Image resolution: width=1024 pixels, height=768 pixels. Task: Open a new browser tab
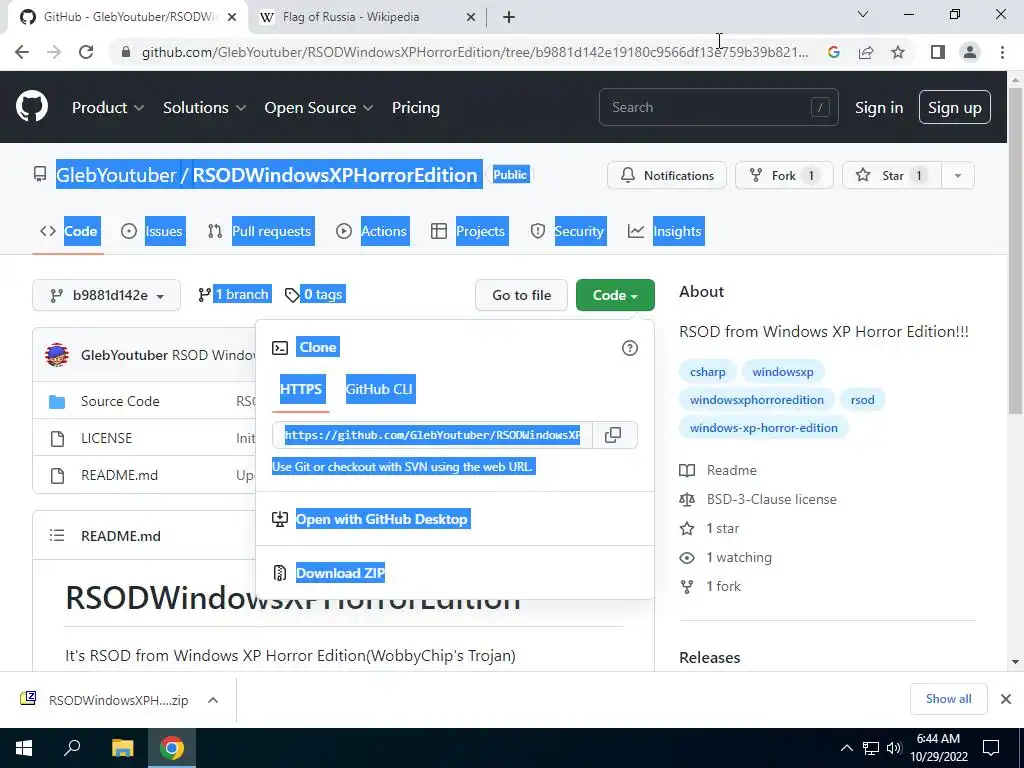(x=509, y=18)
